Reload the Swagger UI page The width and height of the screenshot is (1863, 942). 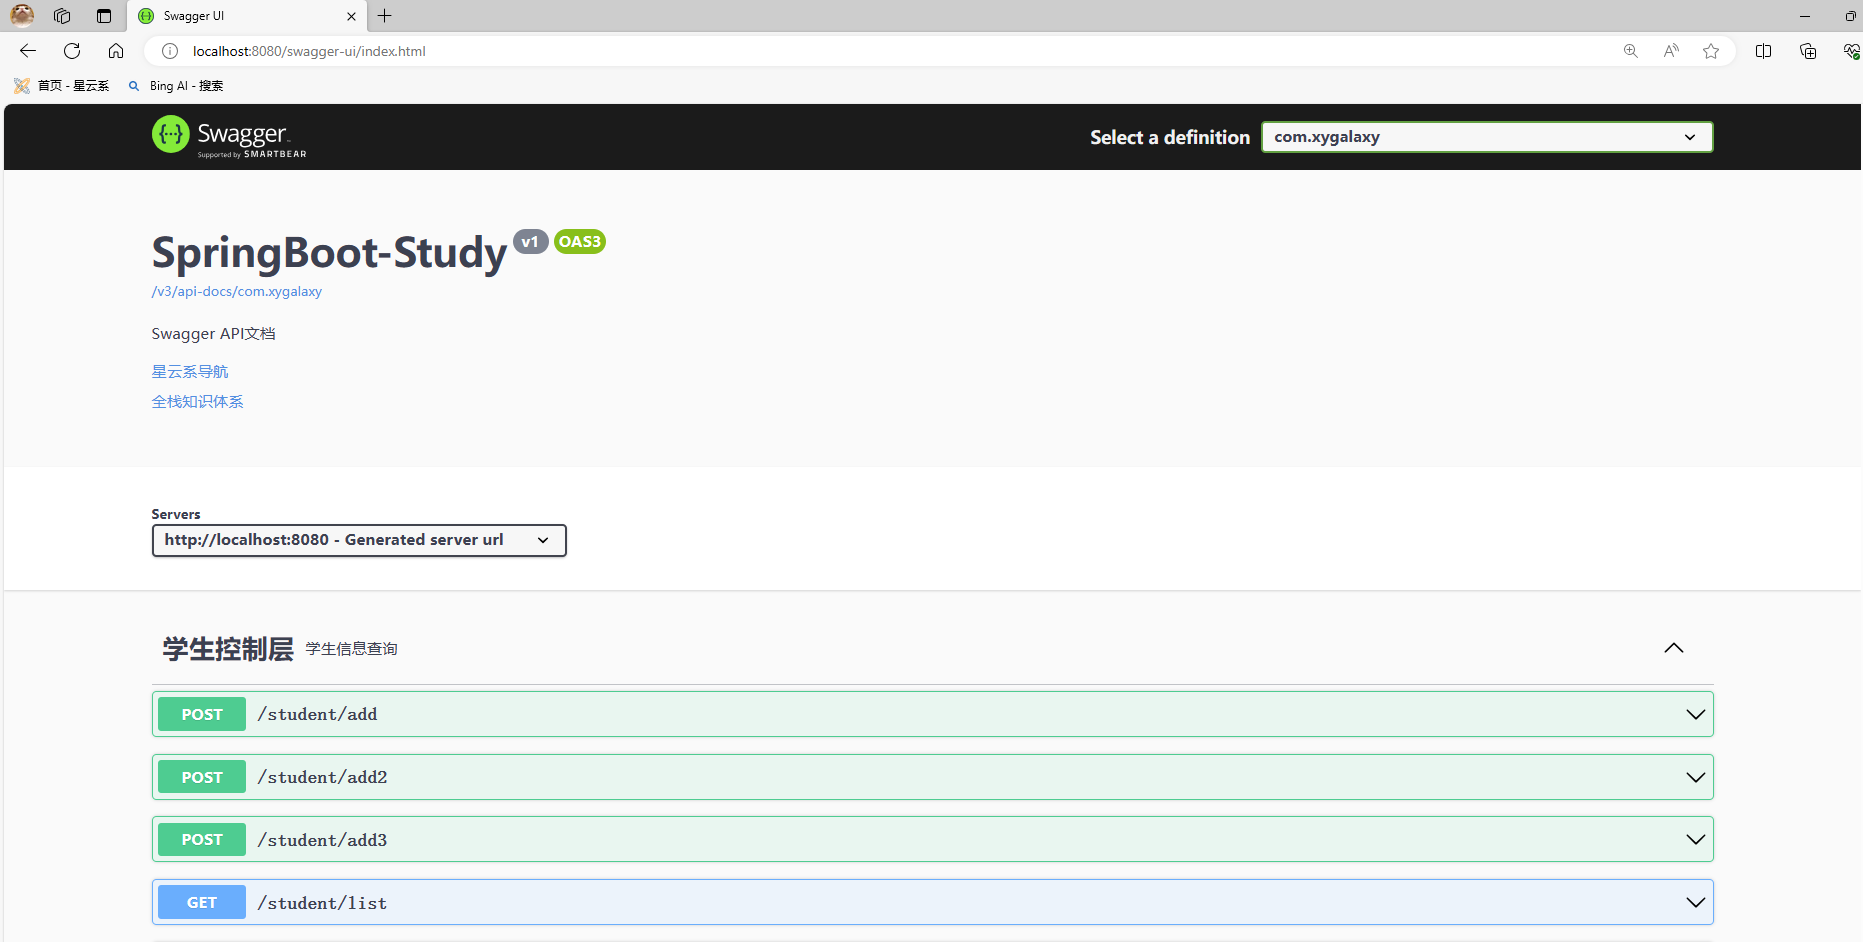[72, 51]
